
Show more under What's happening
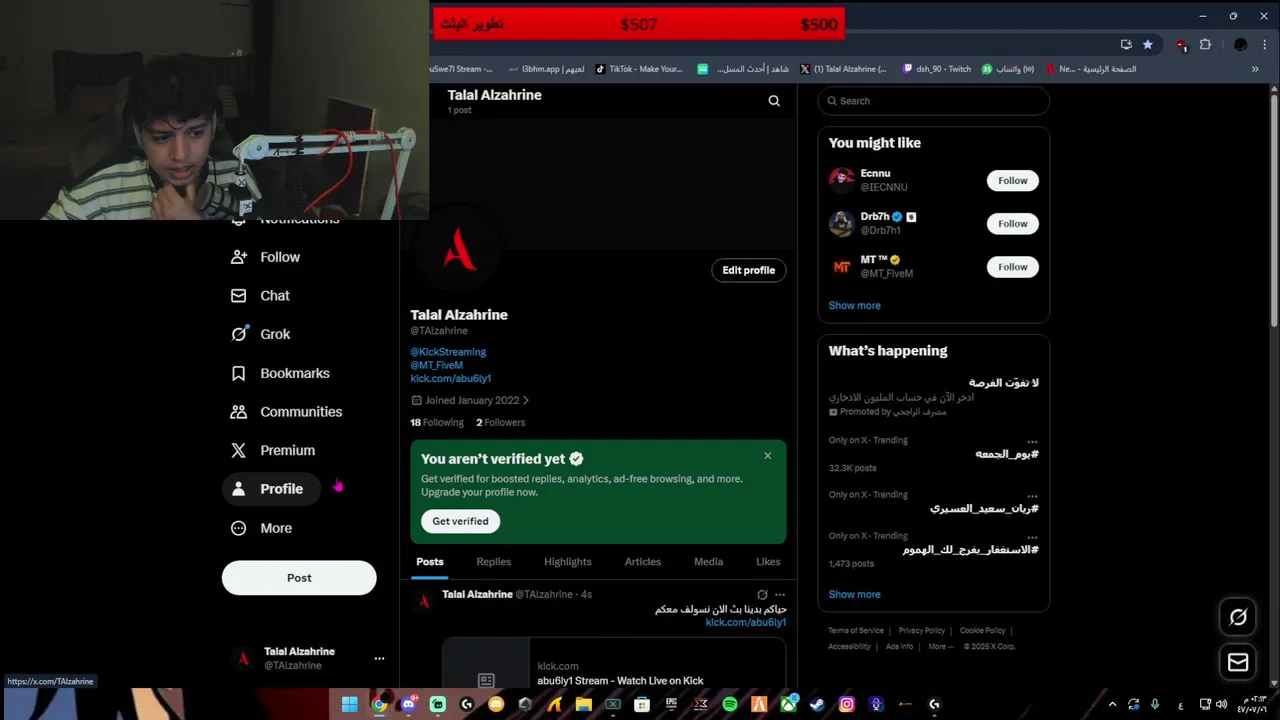tap(855, 594)
